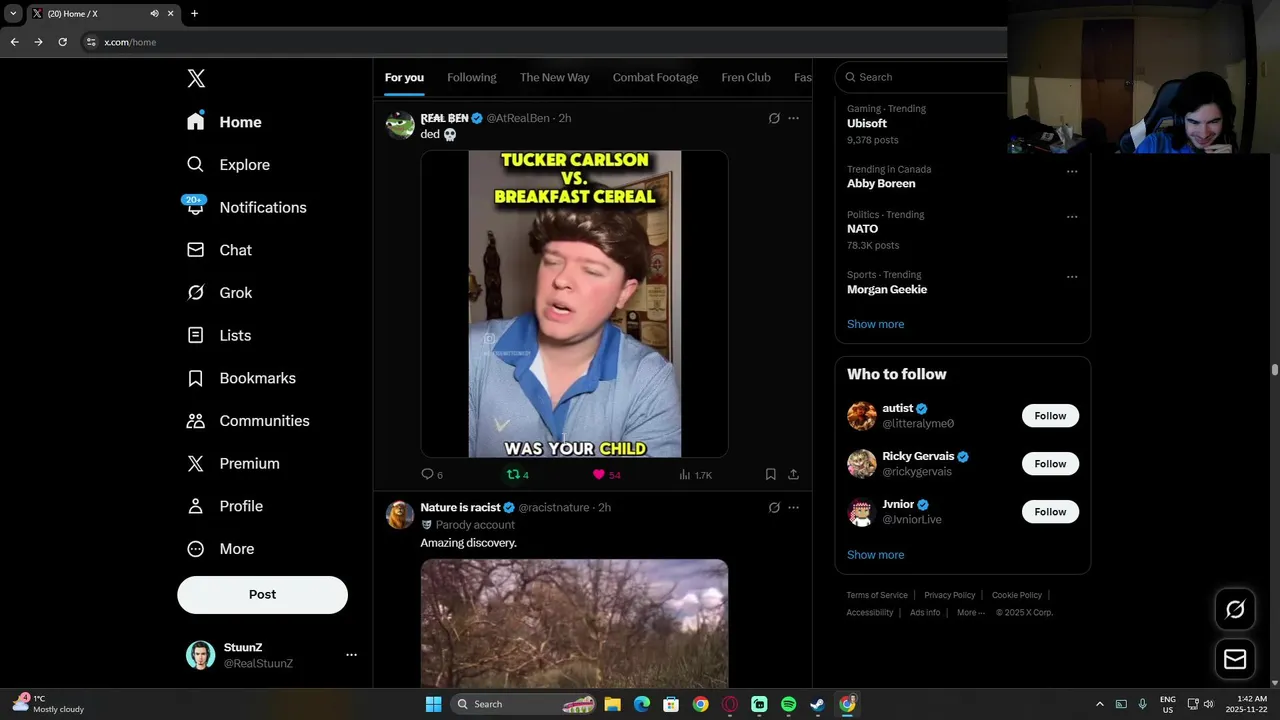Screen dimensions: 1280x720
Task: Open File Explorer in the taskbar
Action: (612, 704)
